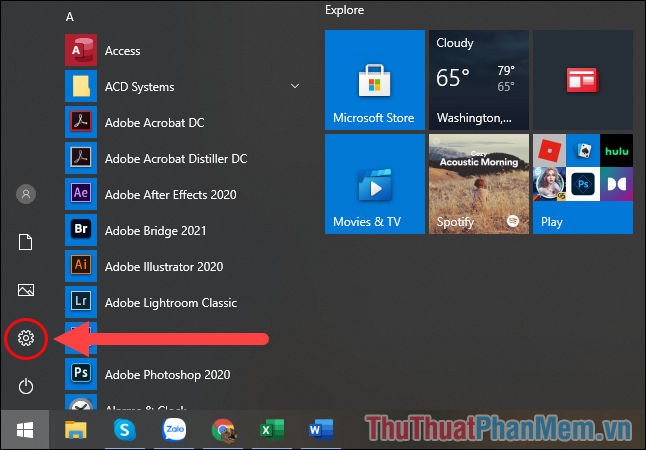The image size is (646, 450).
Task: Open the News tile
Action: pyautogui.click(x=583, y=80)
